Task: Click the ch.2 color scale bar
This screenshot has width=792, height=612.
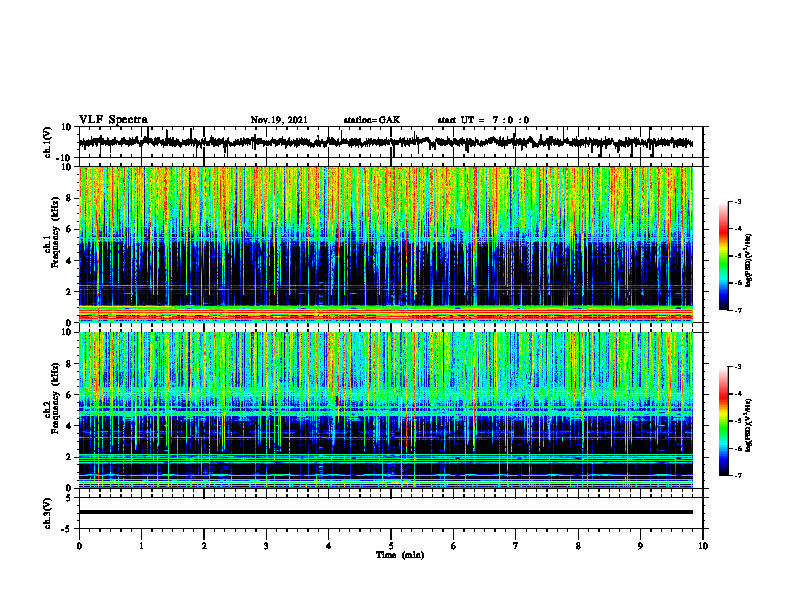Action: coord(724,421)
